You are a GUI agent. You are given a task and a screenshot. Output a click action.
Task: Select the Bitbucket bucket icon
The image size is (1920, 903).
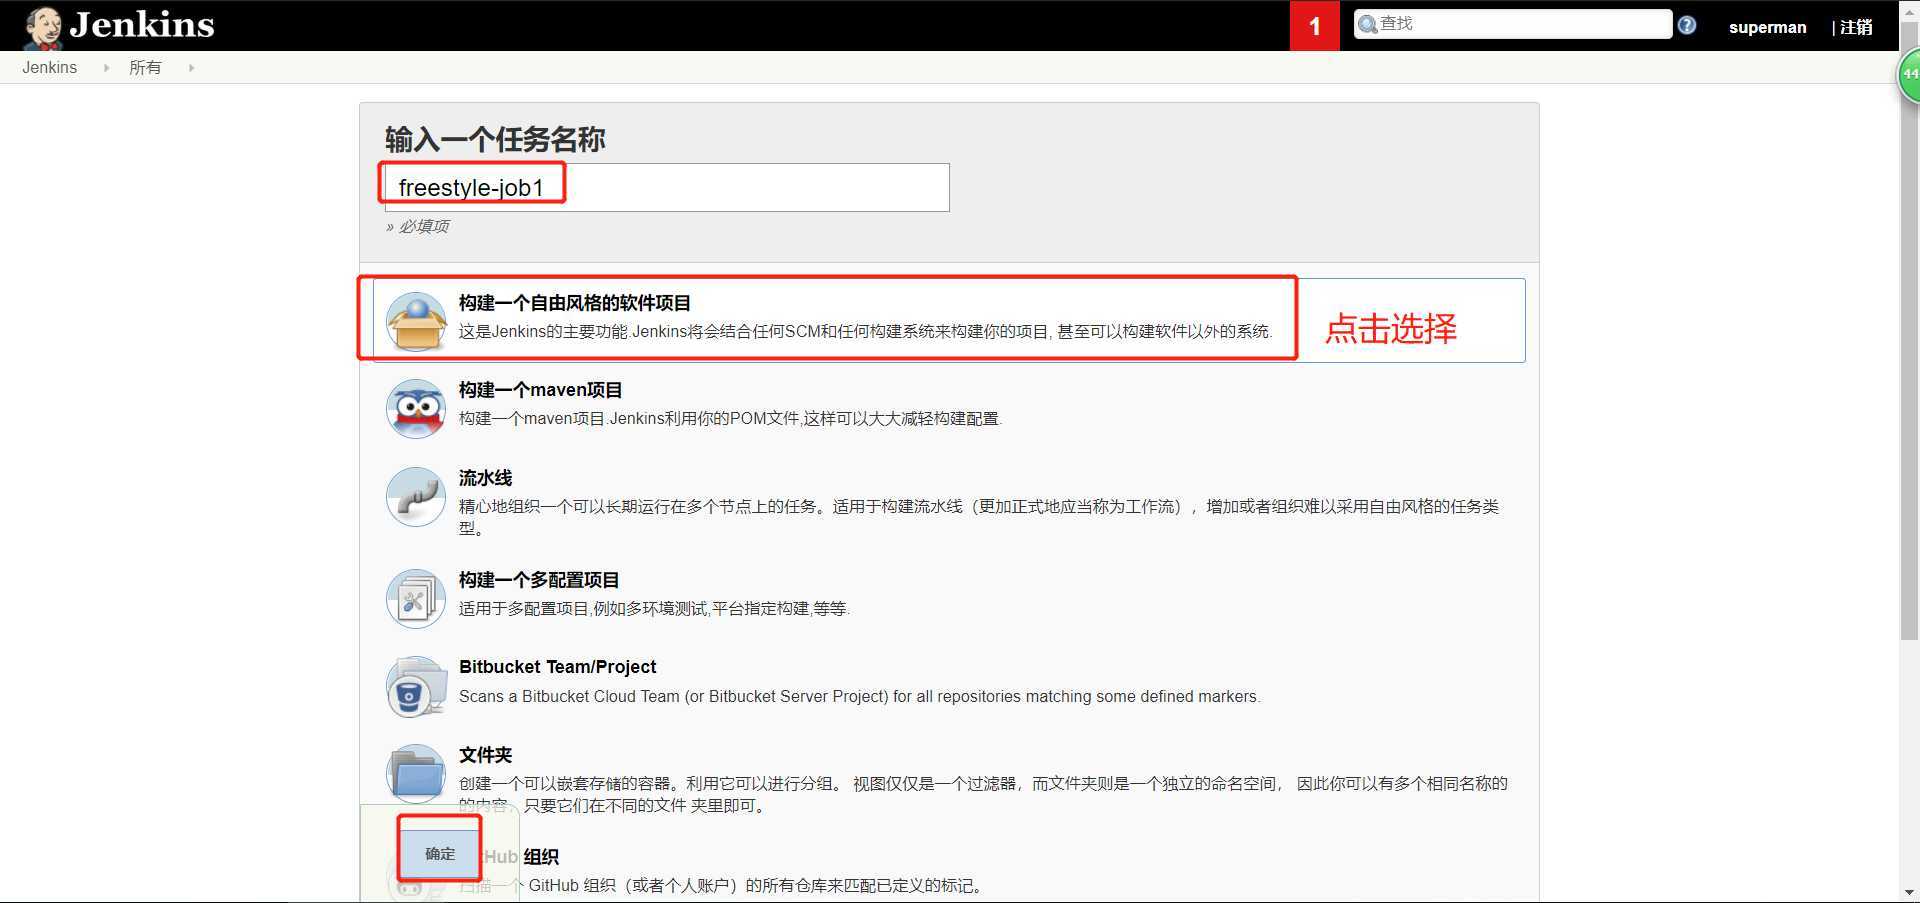(416, 686)
